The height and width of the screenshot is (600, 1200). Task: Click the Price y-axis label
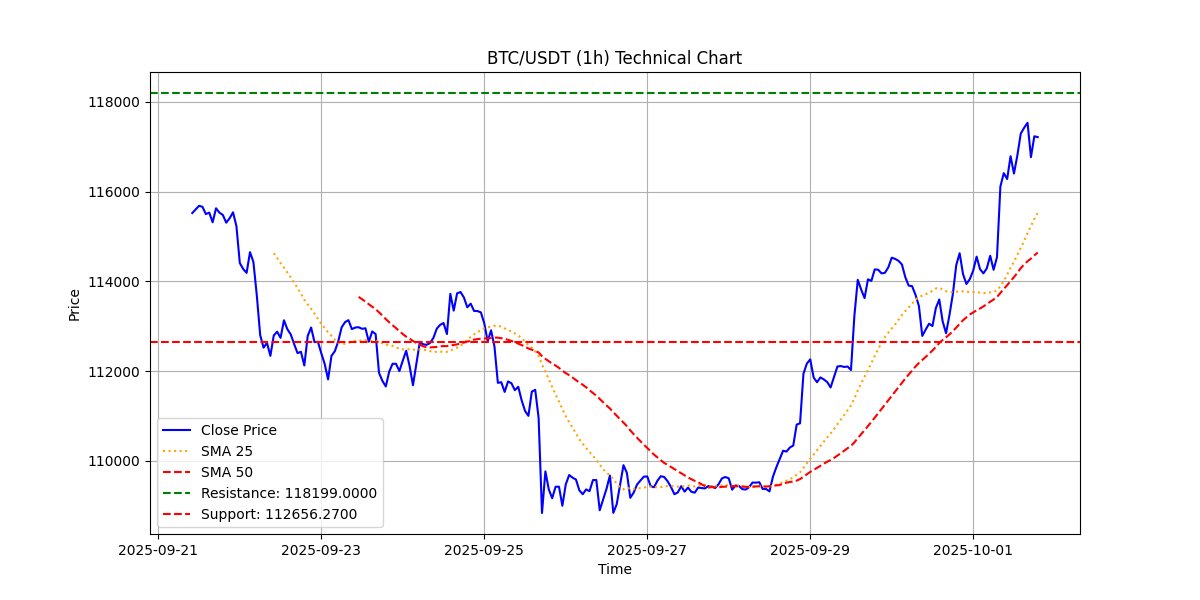coord(74,303)
